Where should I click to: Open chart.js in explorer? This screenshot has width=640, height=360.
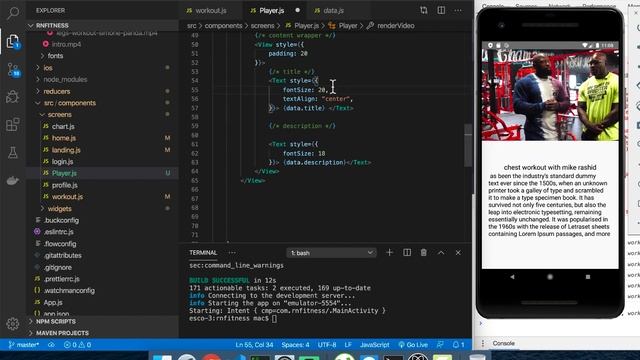(63, 127)
